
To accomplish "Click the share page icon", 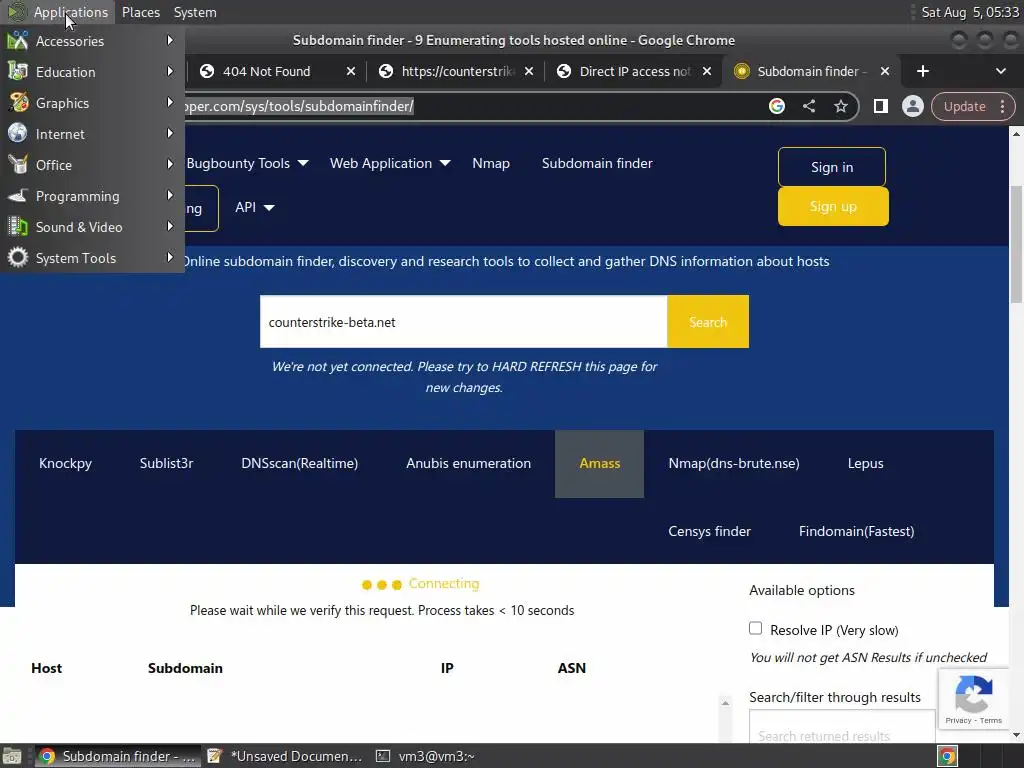I will (808, 106).
